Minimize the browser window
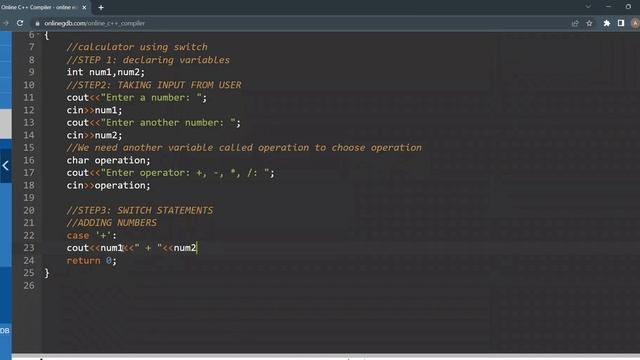 609,7
